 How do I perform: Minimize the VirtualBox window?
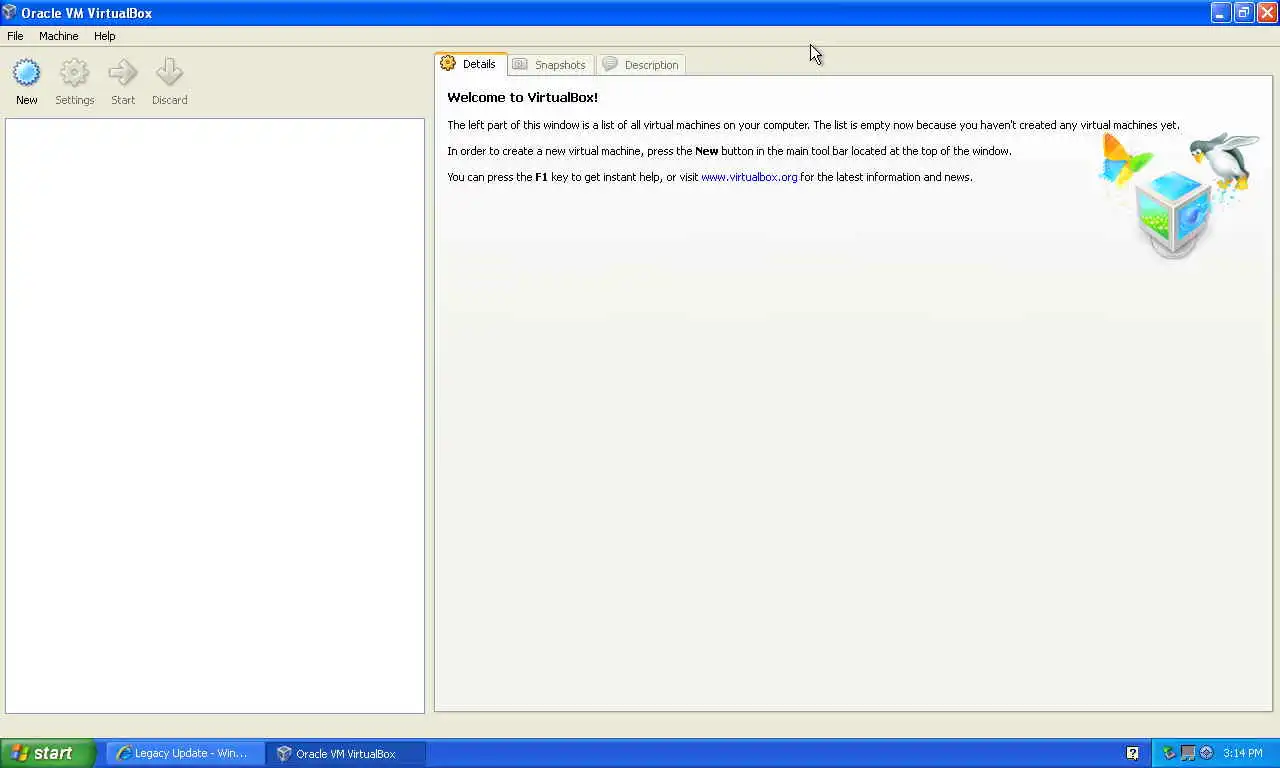[x=1221, y=13]
